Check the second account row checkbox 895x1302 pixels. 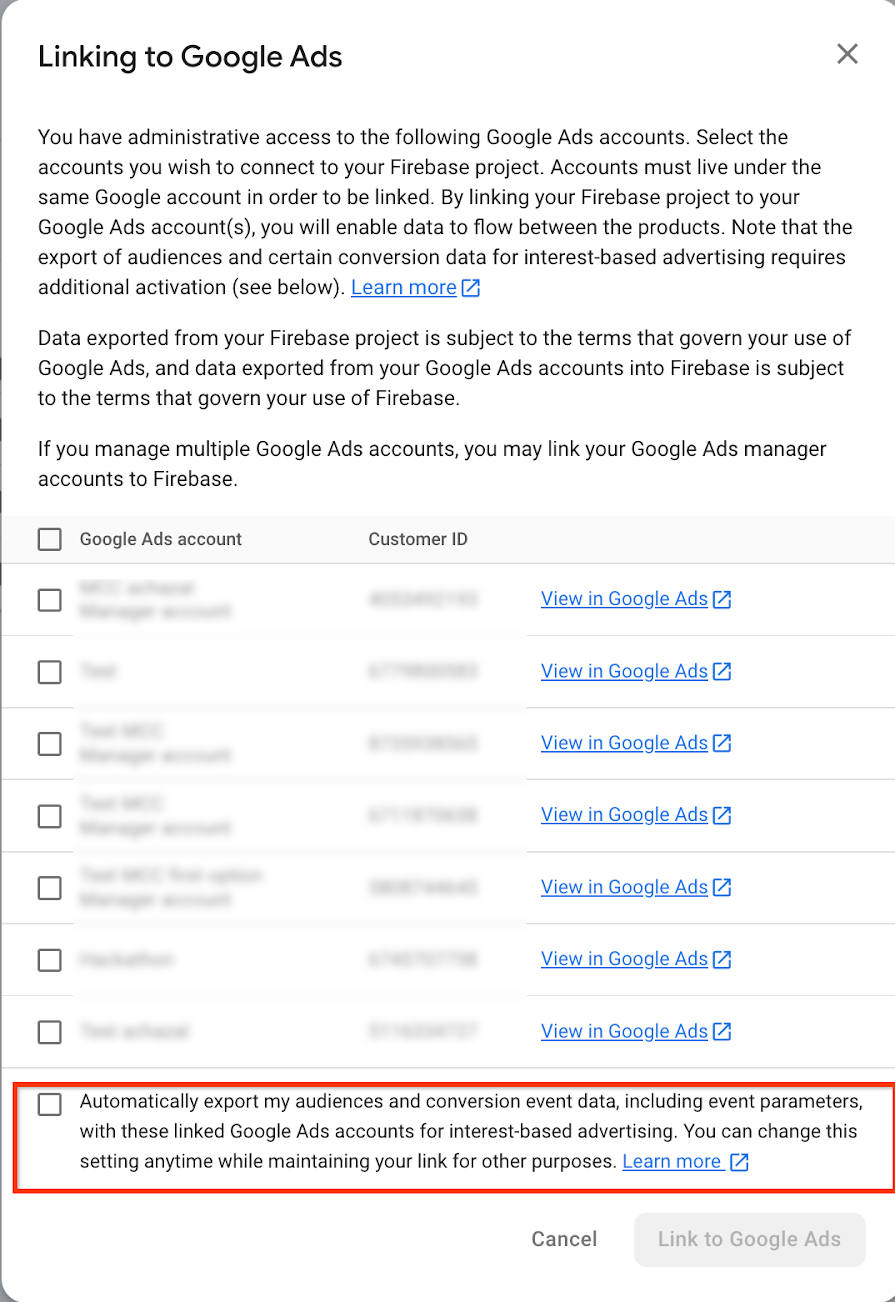point(49,672)
